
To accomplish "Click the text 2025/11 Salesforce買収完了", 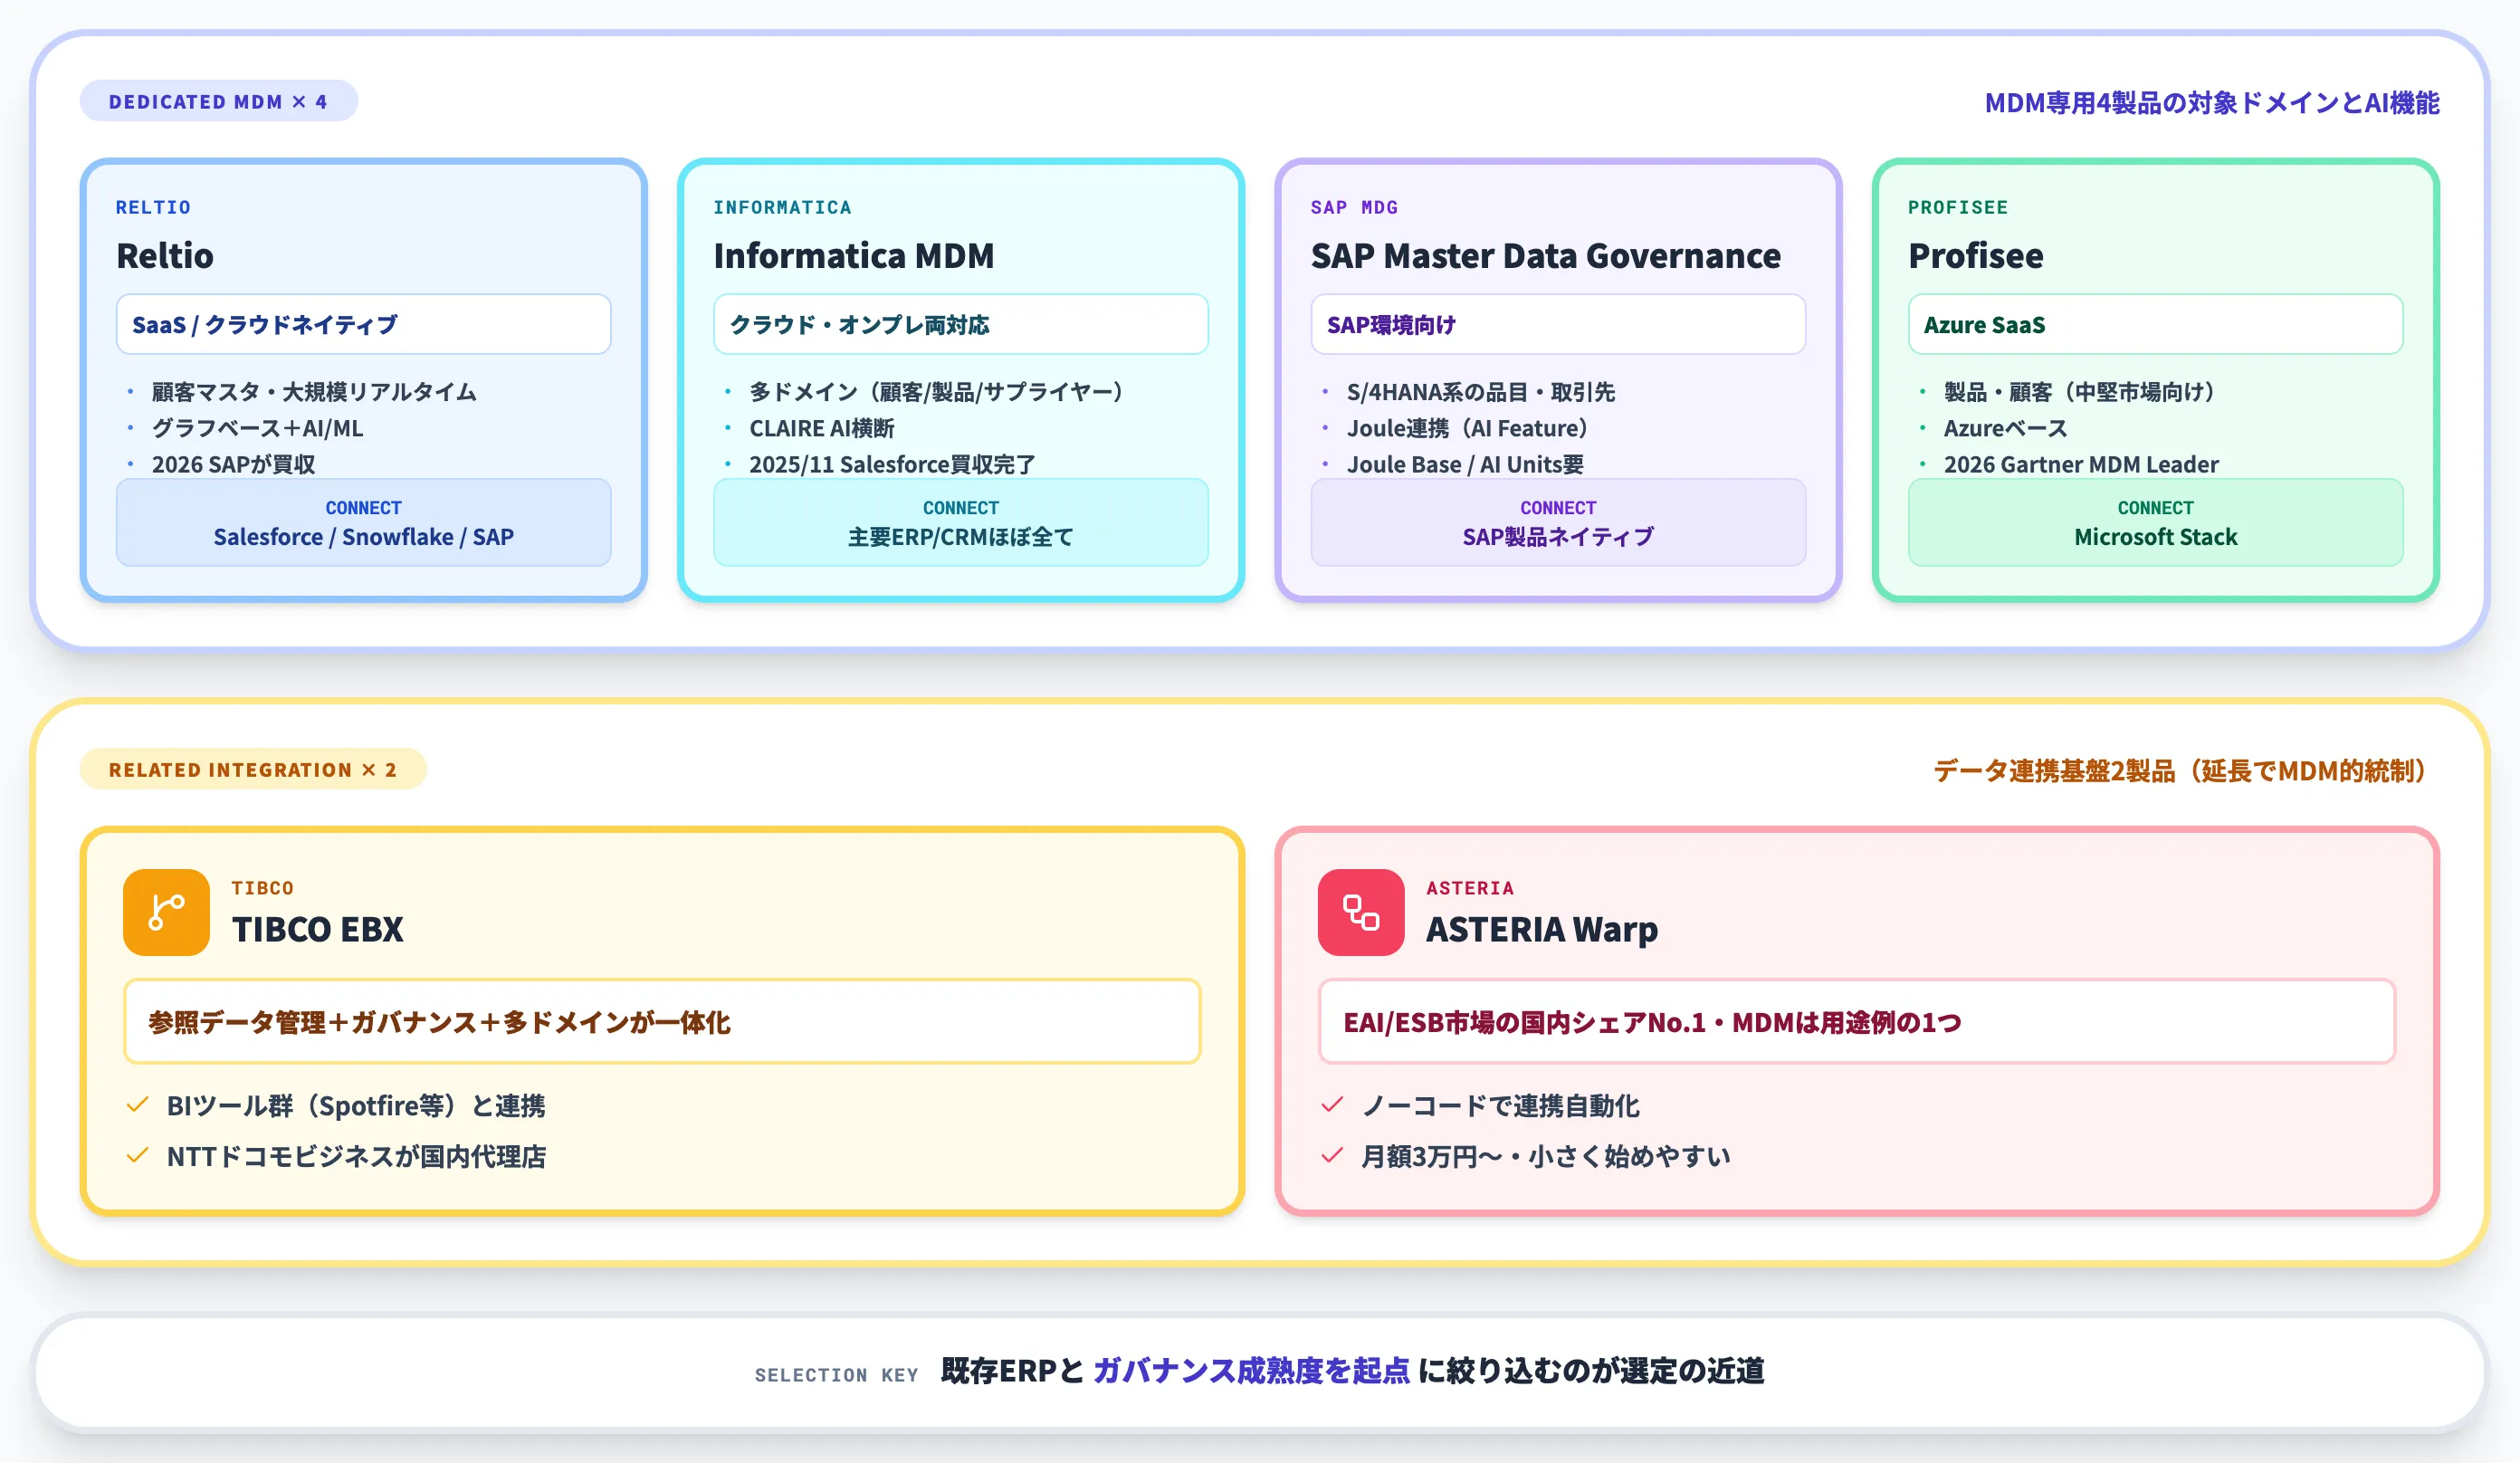I will click(892, 464).
